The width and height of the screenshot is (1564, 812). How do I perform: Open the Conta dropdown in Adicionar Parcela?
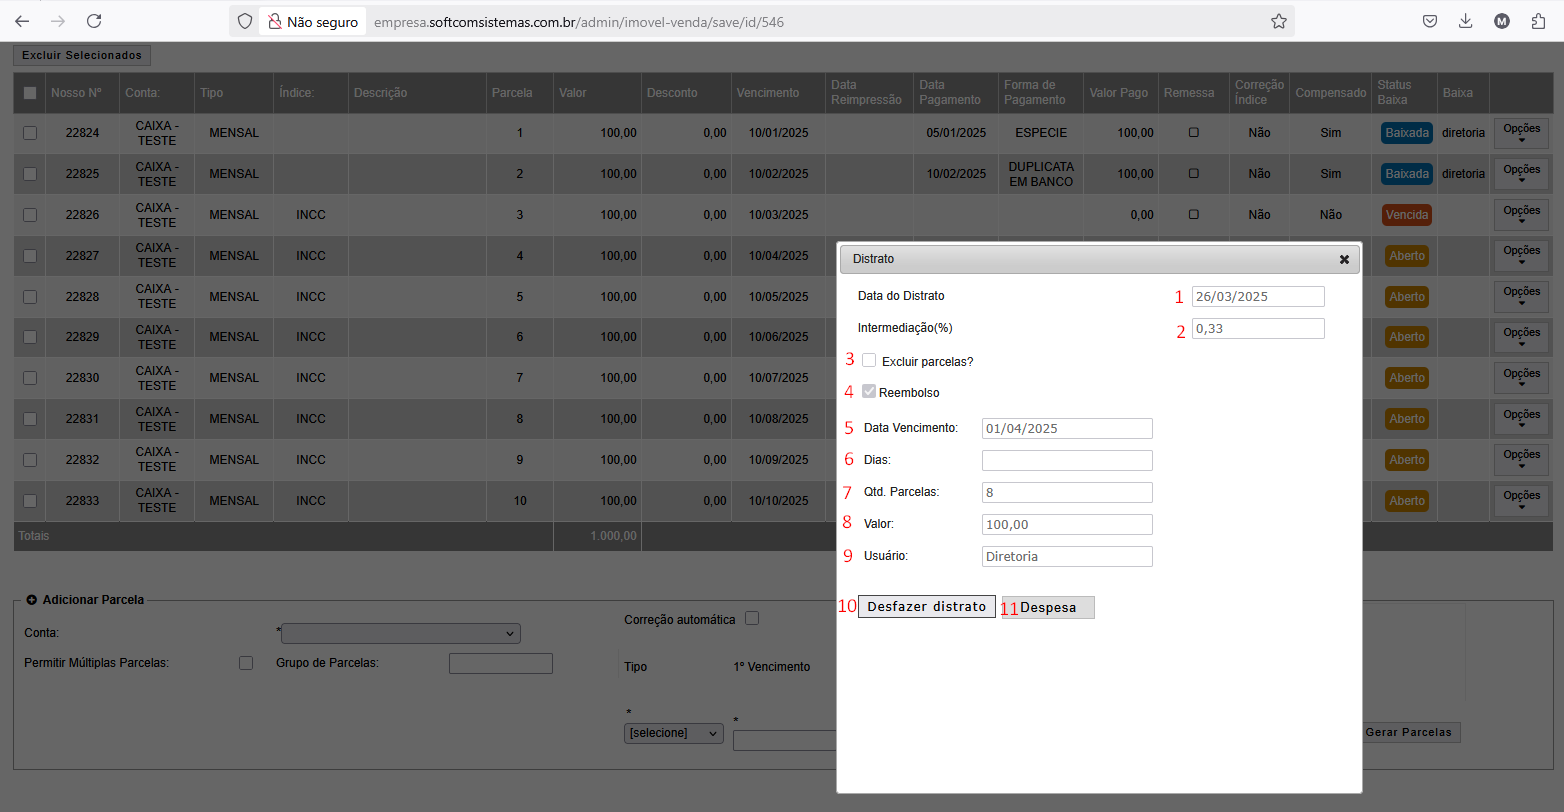(x=401, y=634)
